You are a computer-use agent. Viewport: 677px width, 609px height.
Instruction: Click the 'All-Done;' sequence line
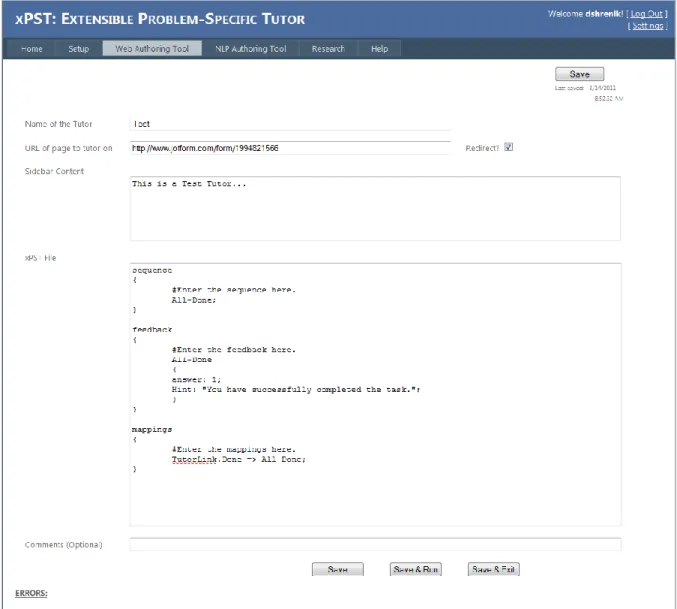point(194,300)
